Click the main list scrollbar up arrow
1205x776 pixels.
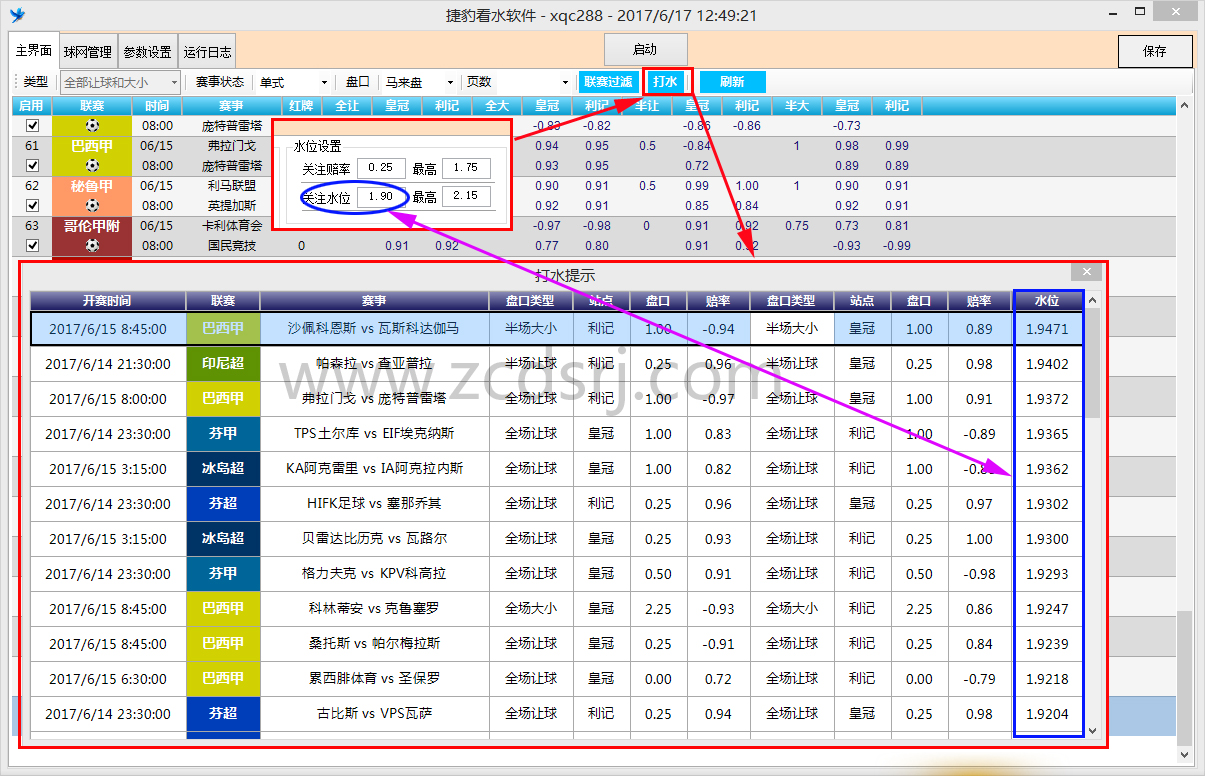(x=1184, y=106)
